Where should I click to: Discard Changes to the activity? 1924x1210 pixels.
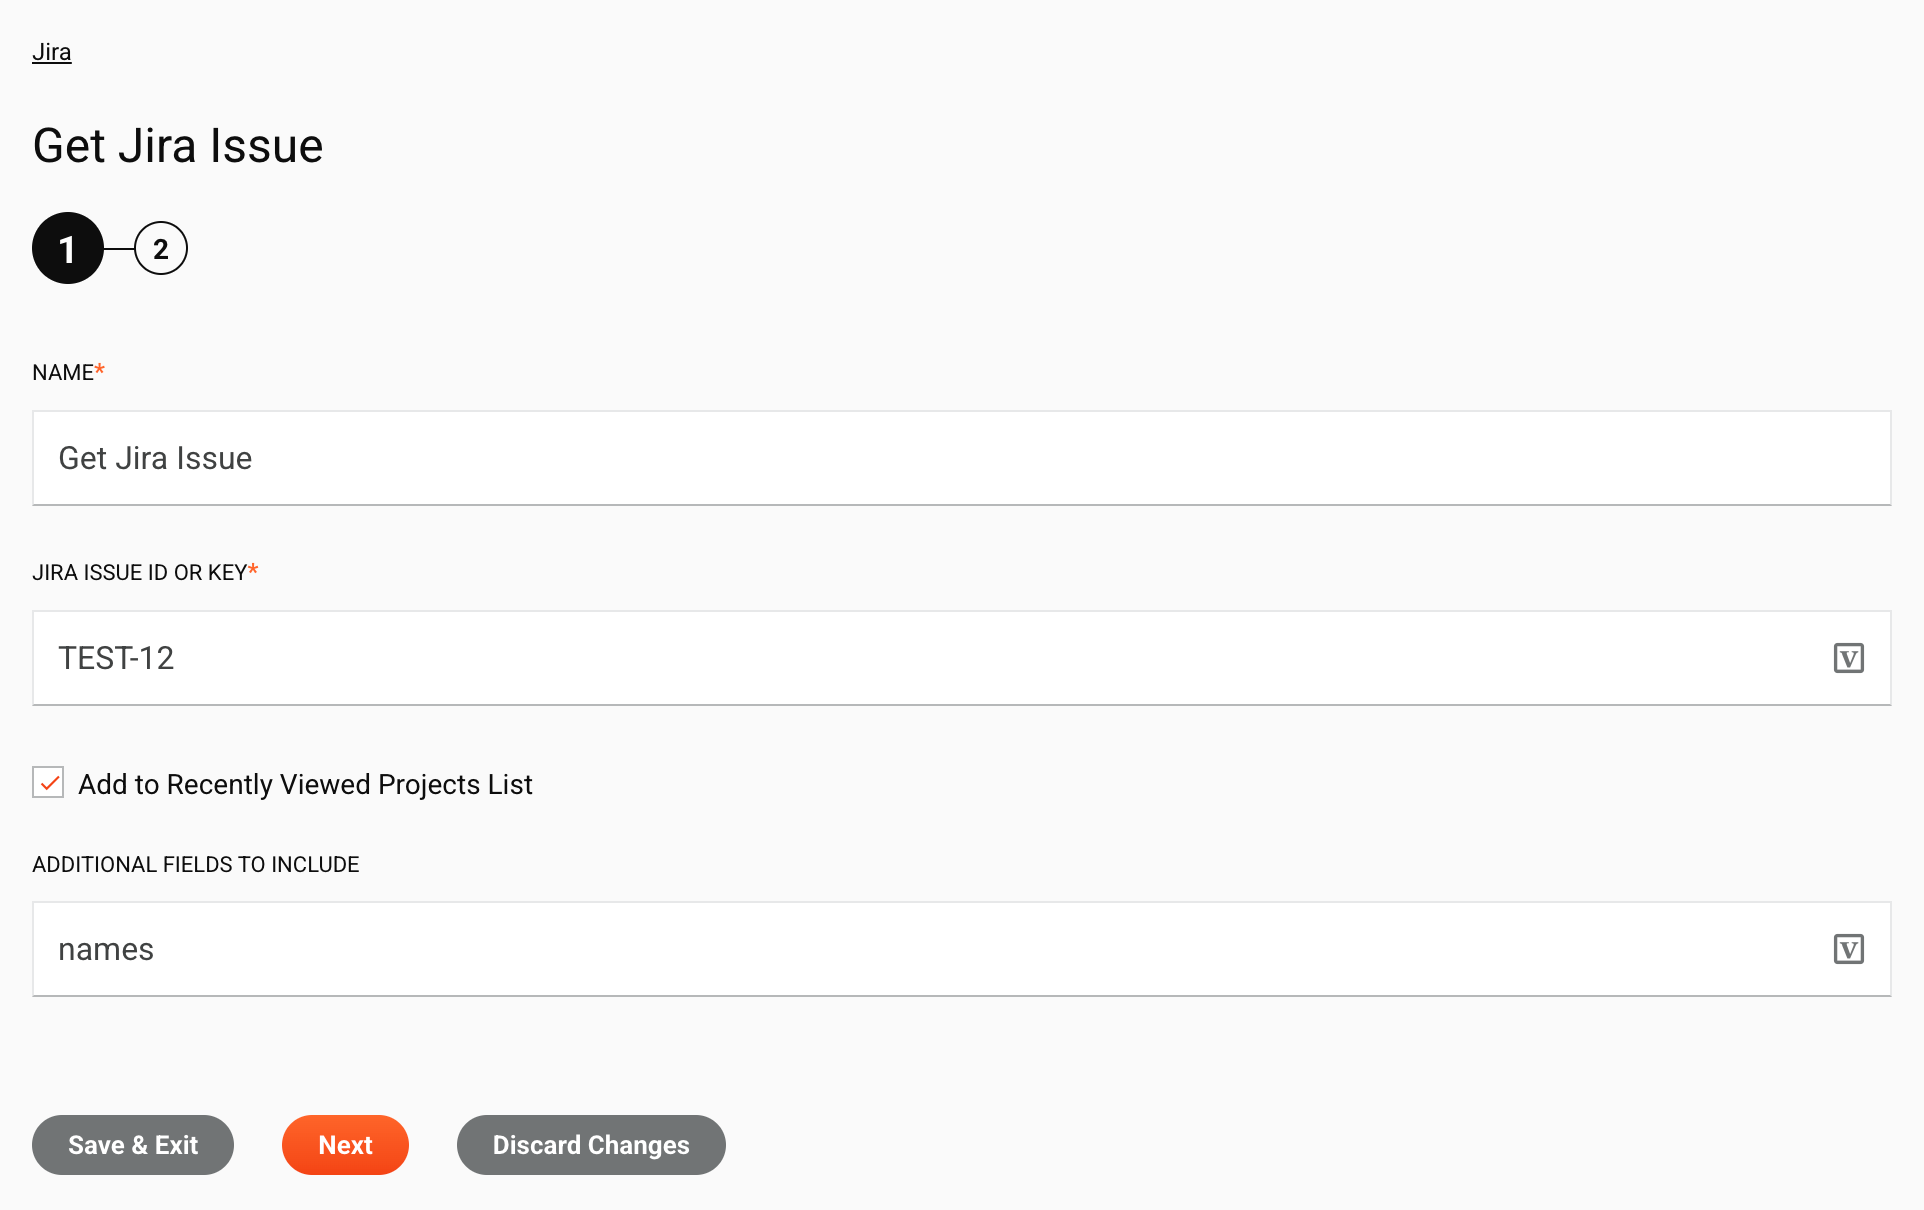tap(591, 1145)
